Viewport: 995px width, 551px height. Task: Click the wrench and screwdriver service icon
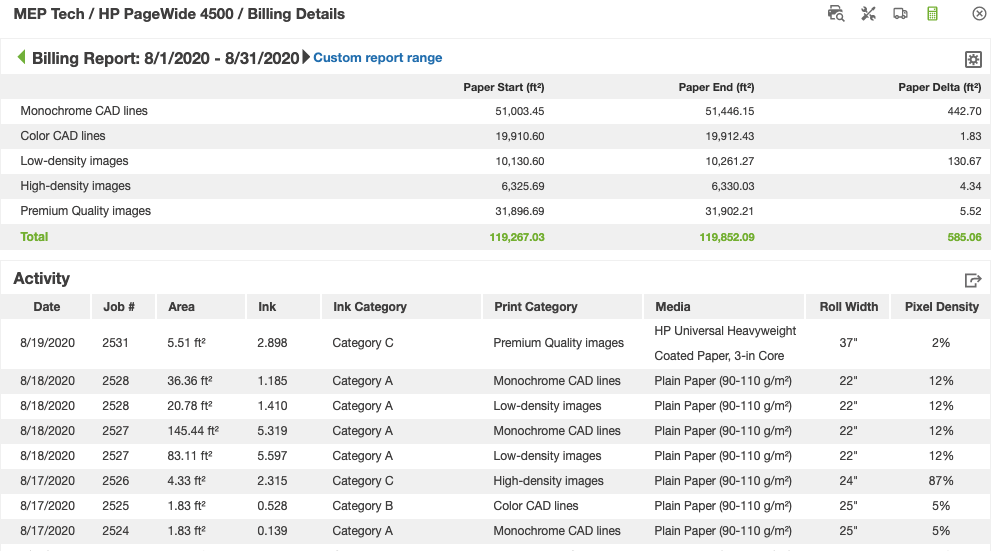point(868,14)
